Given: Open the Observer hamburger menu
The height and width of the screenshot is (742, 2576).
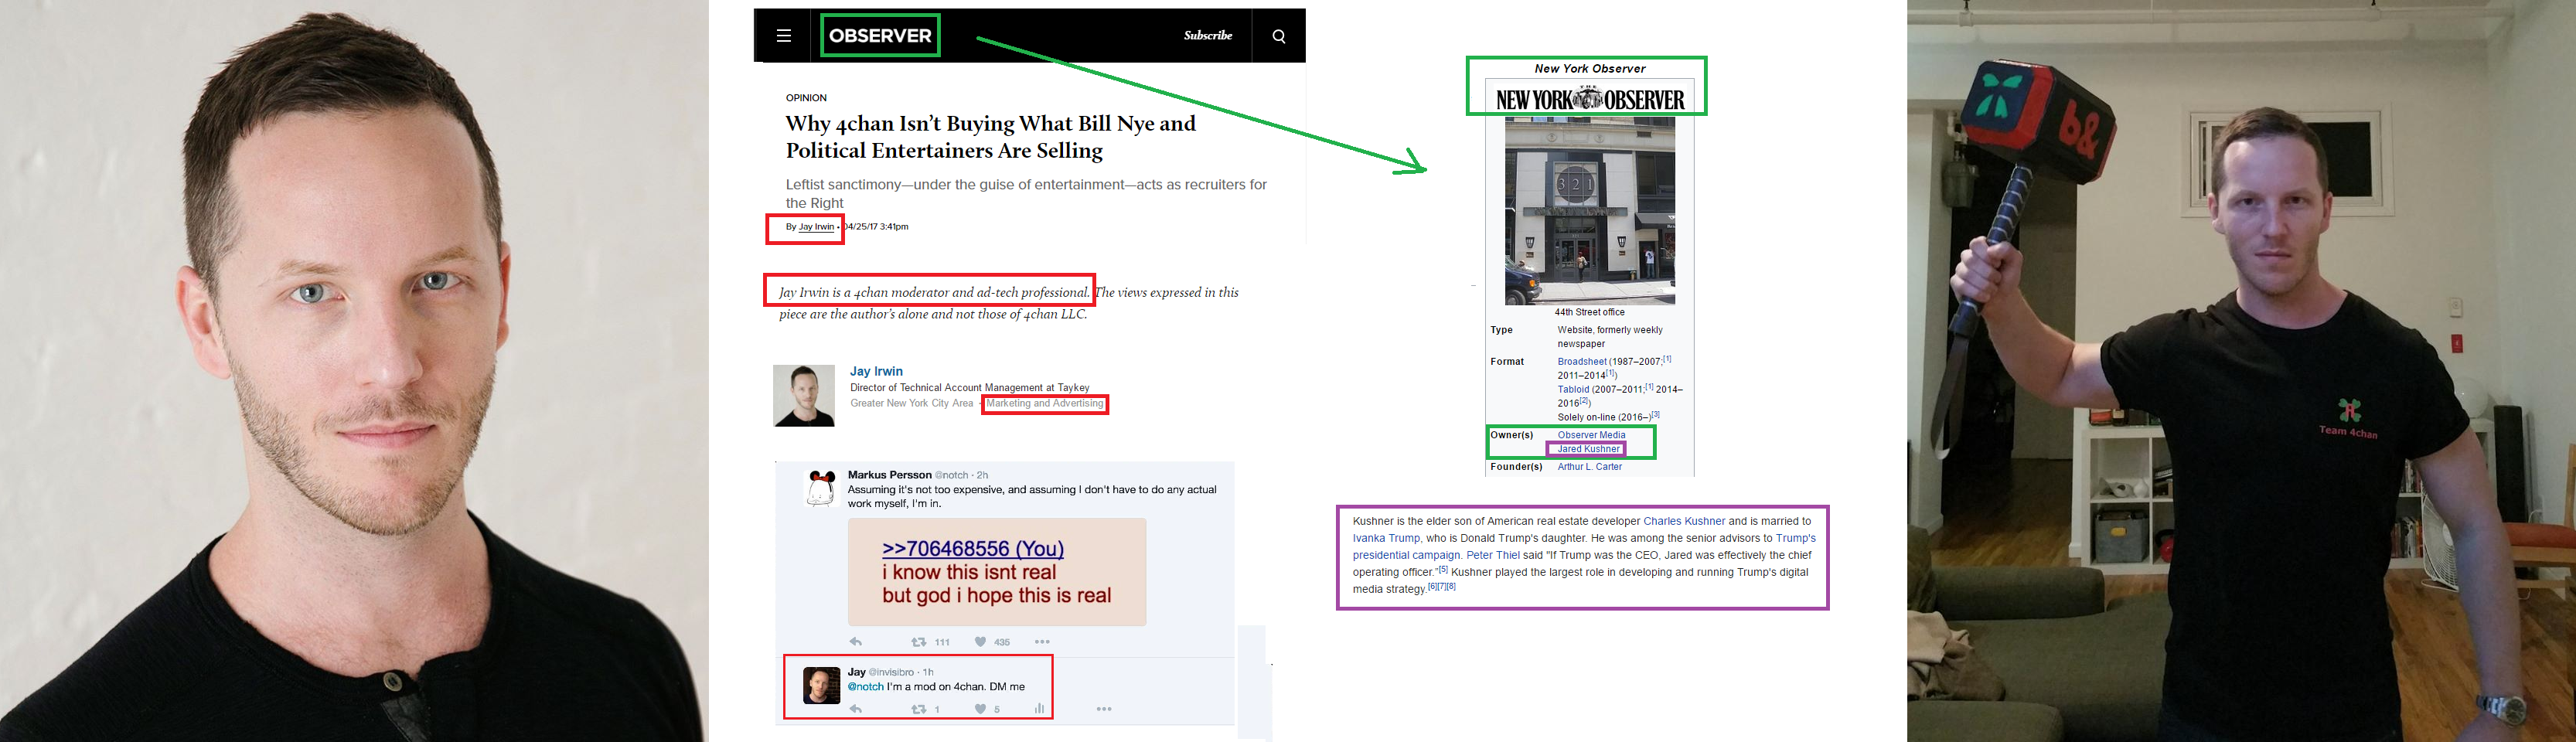Looking at the screenshot, I should click(x=784, y=36).
